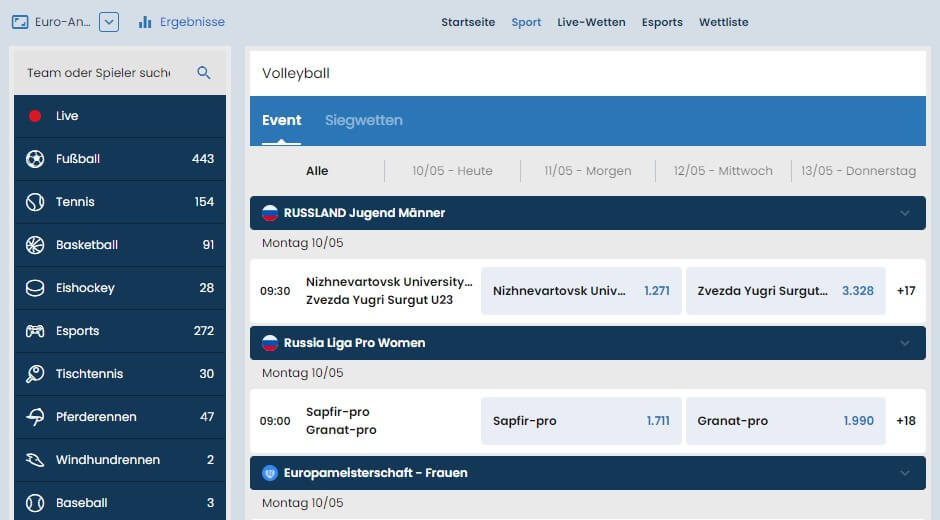Bet on Granat-pro at 1.990
This screenshot has width=940, height=520.
point(785,421)
